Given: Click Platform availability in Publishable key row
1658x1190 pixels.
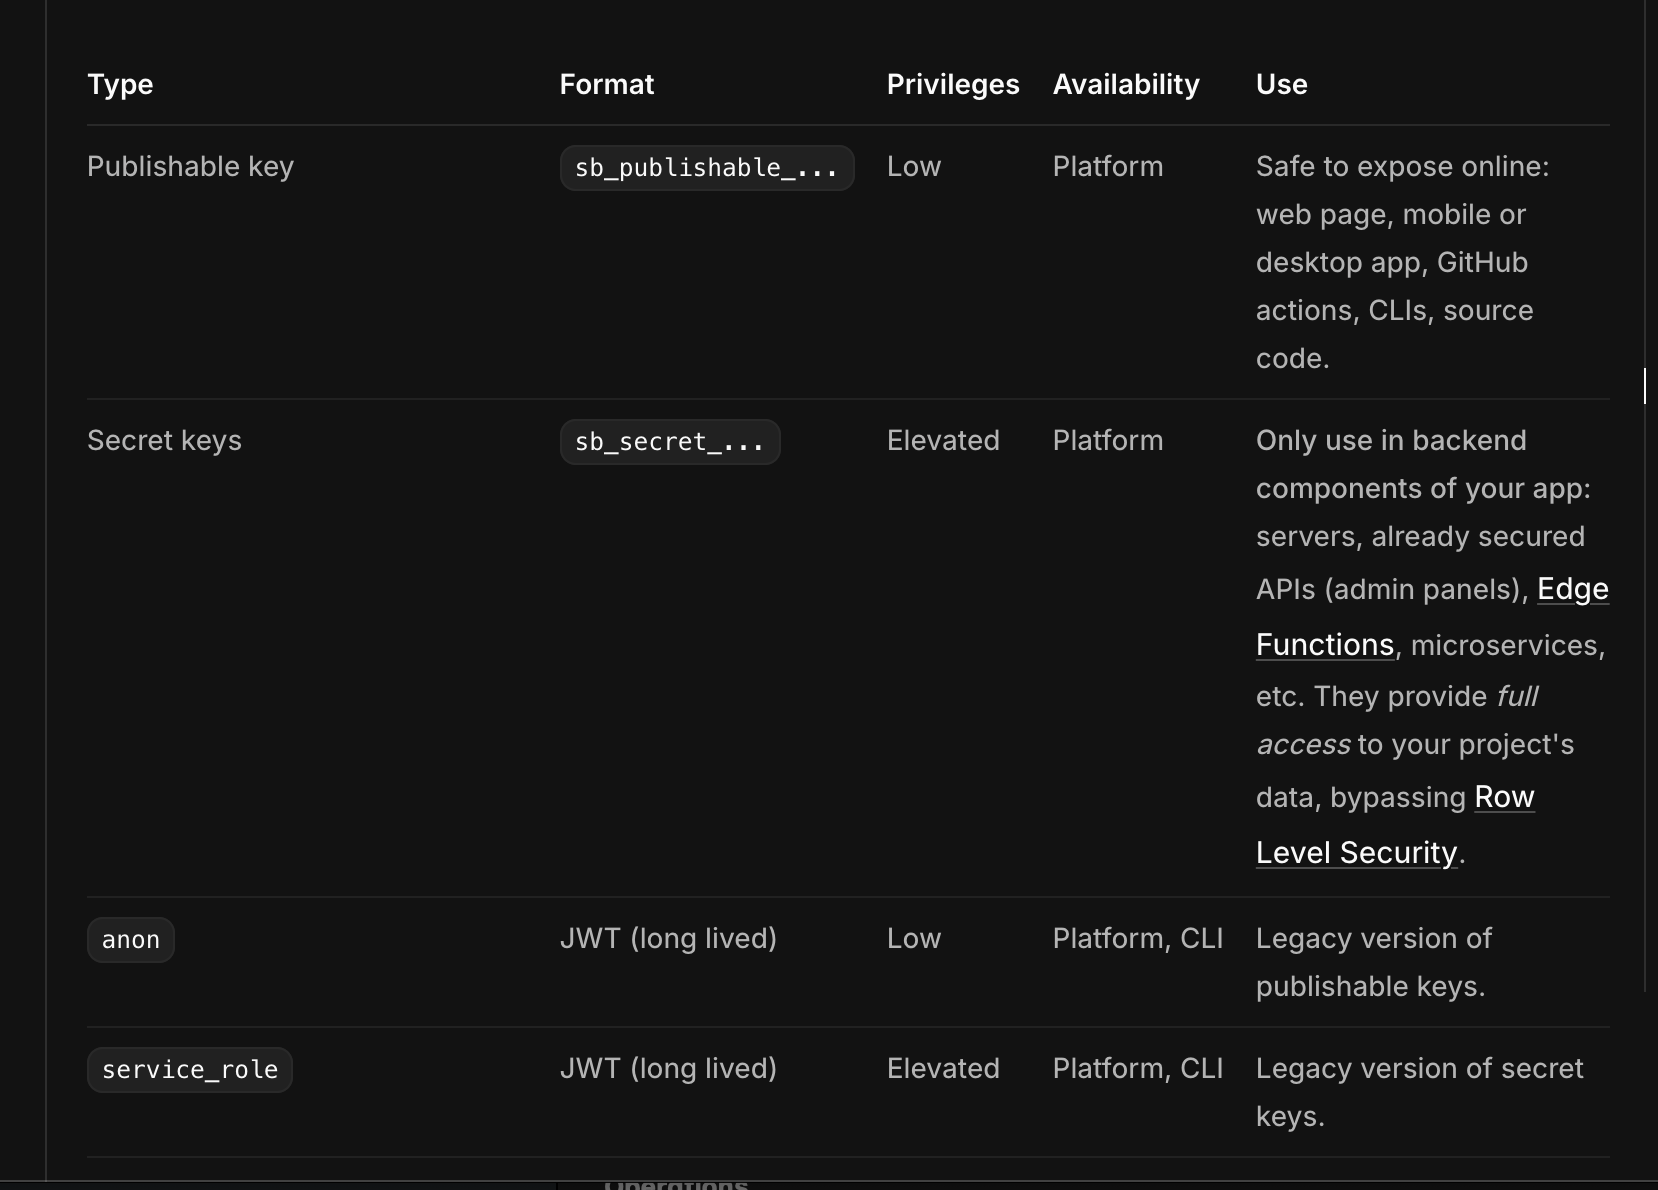Looking at the screenshot, I should [1108, 166].
